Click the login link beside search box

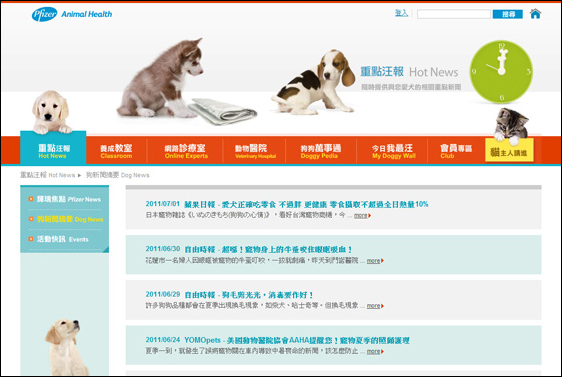[401, 13]
